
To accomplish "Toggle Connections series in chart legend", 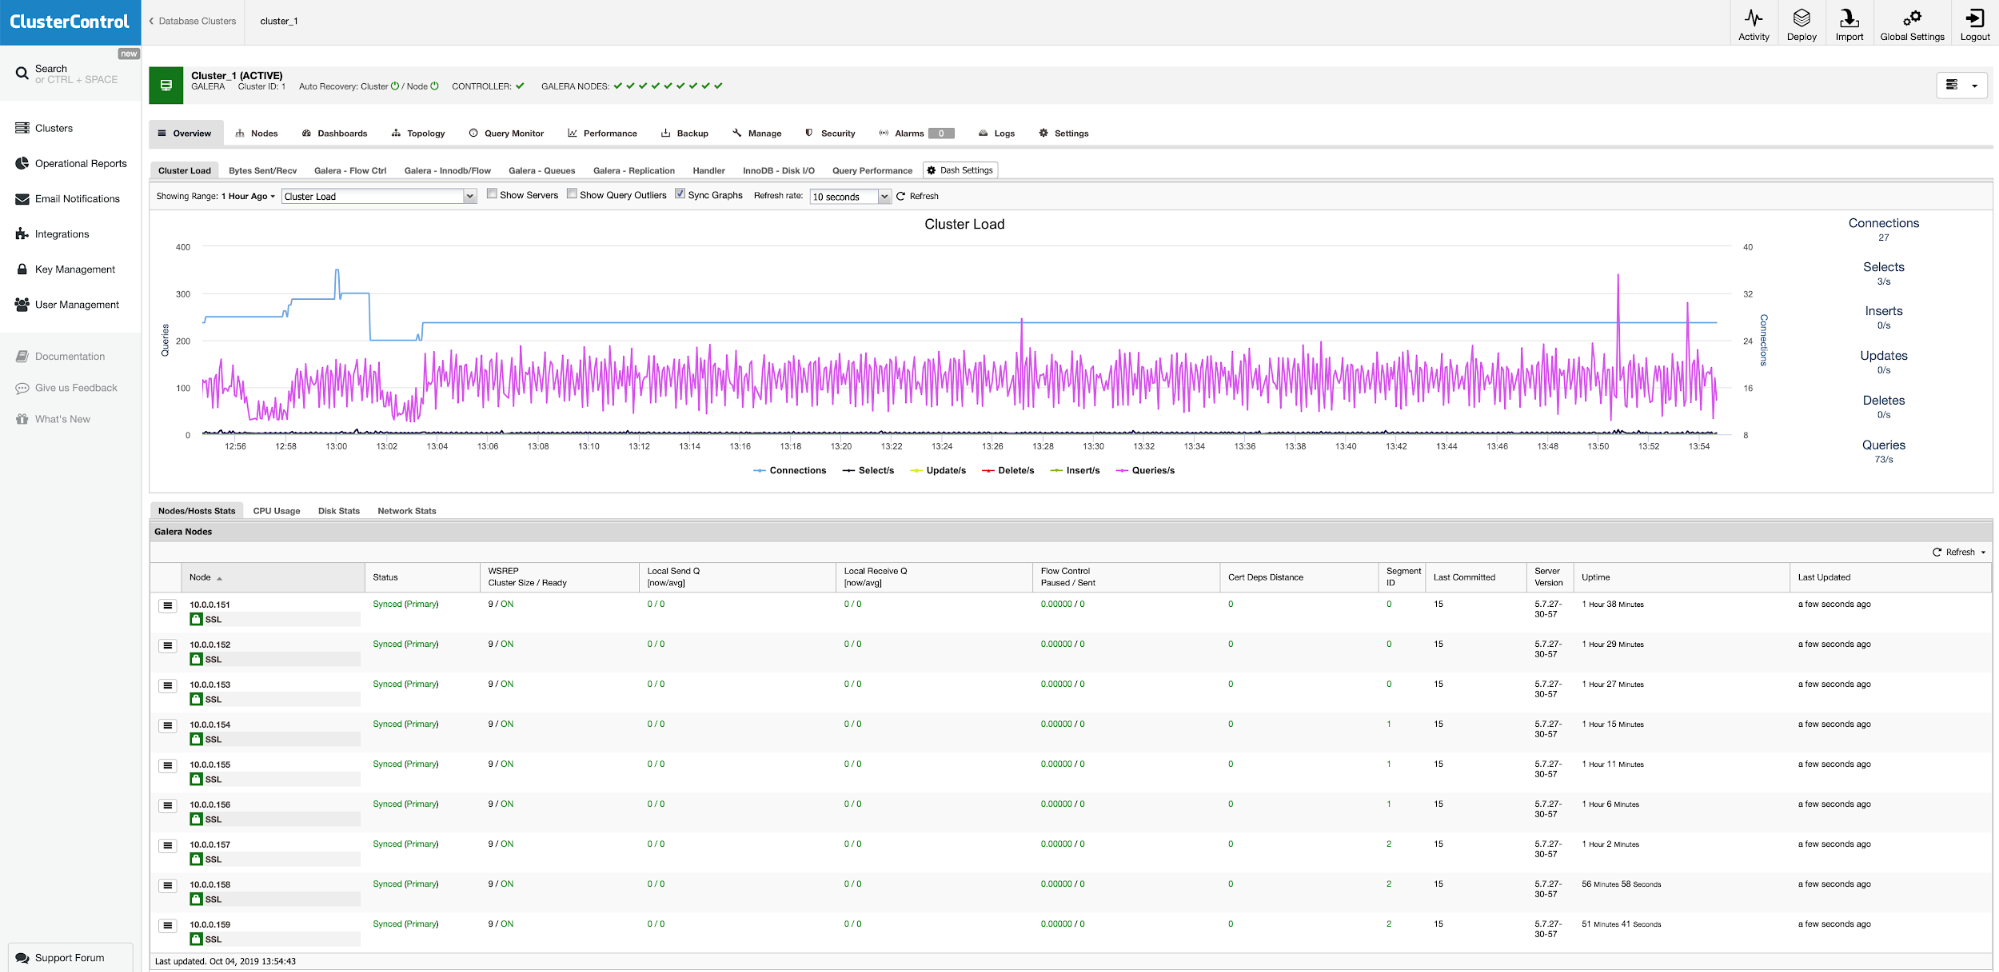I will [790, 470].
